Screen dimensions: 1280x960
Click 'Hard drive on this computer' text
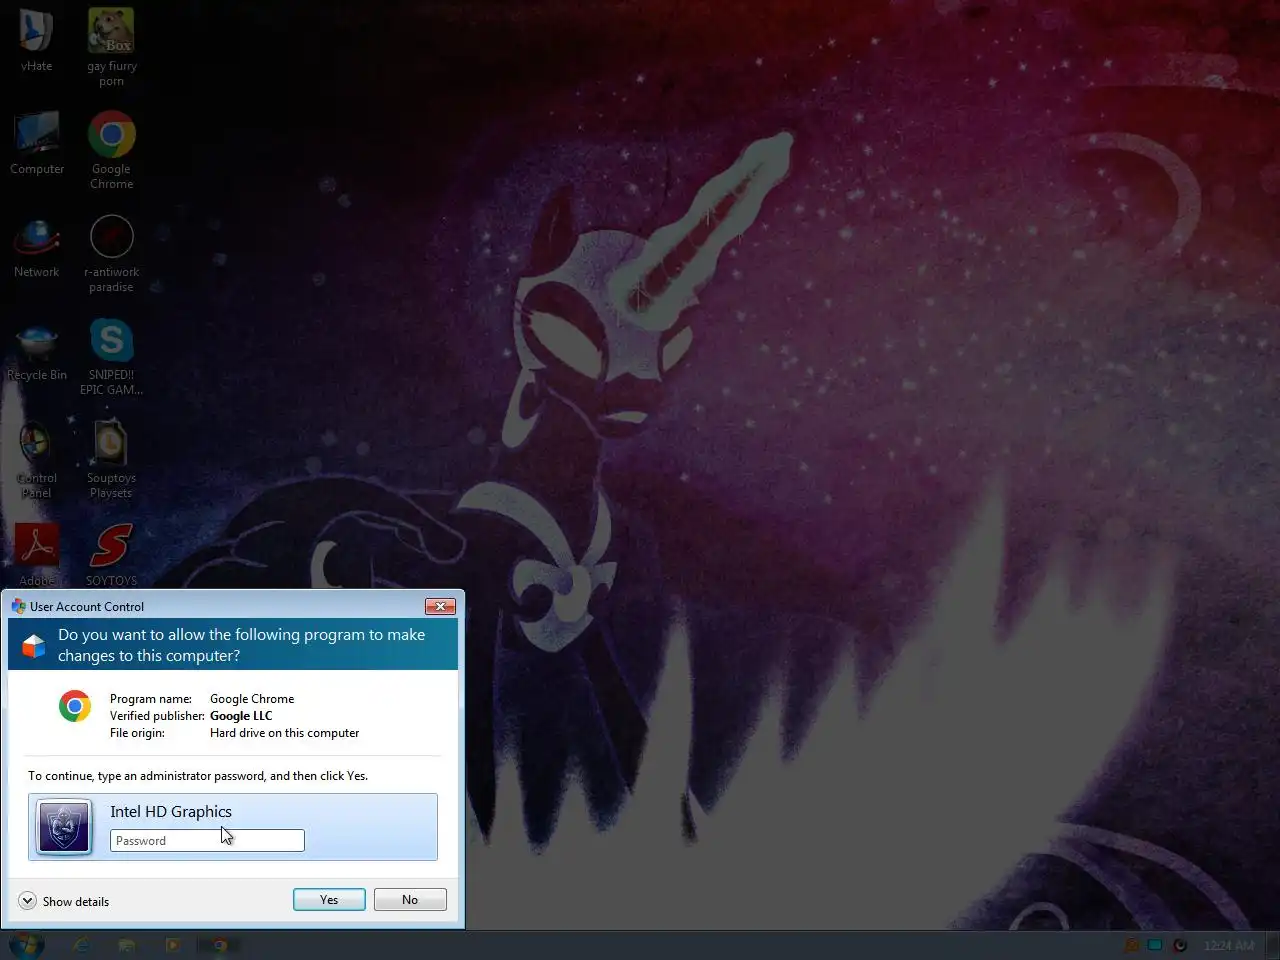(284, 733)
